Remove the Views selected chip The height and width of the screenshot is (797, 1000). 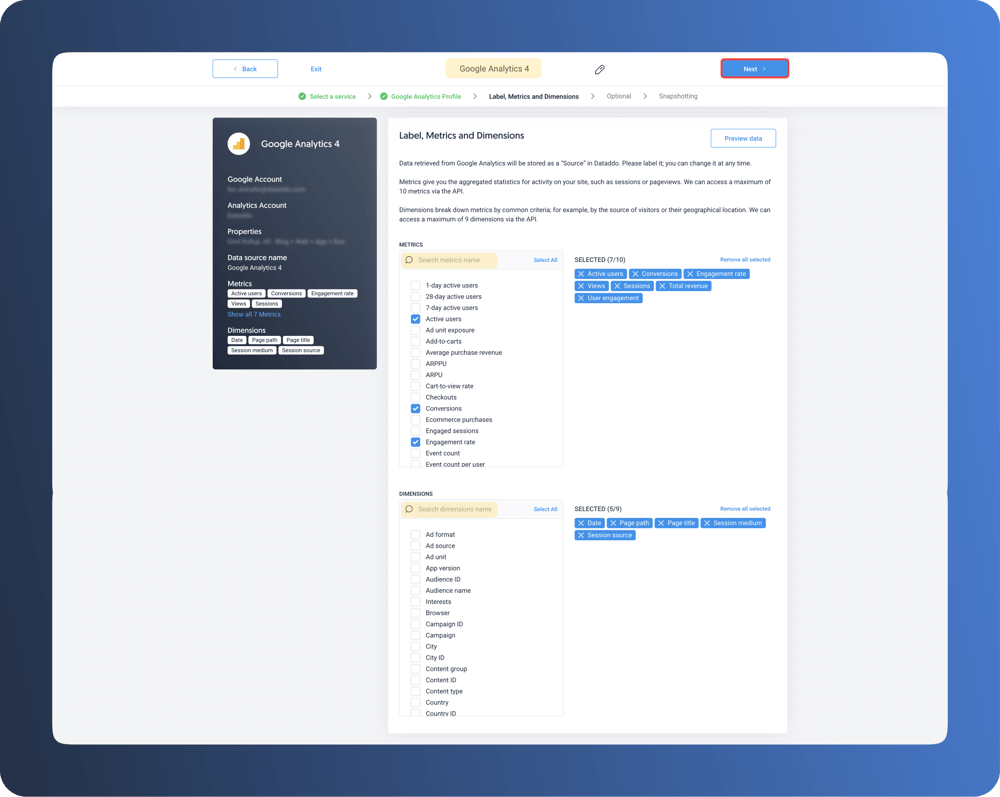point(580,286)
